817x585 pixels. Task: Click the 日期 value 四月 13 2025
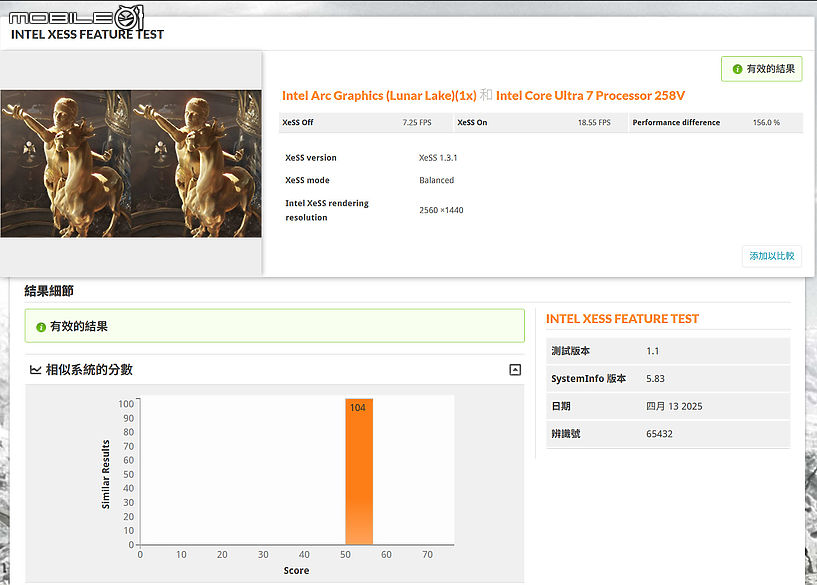674,406
